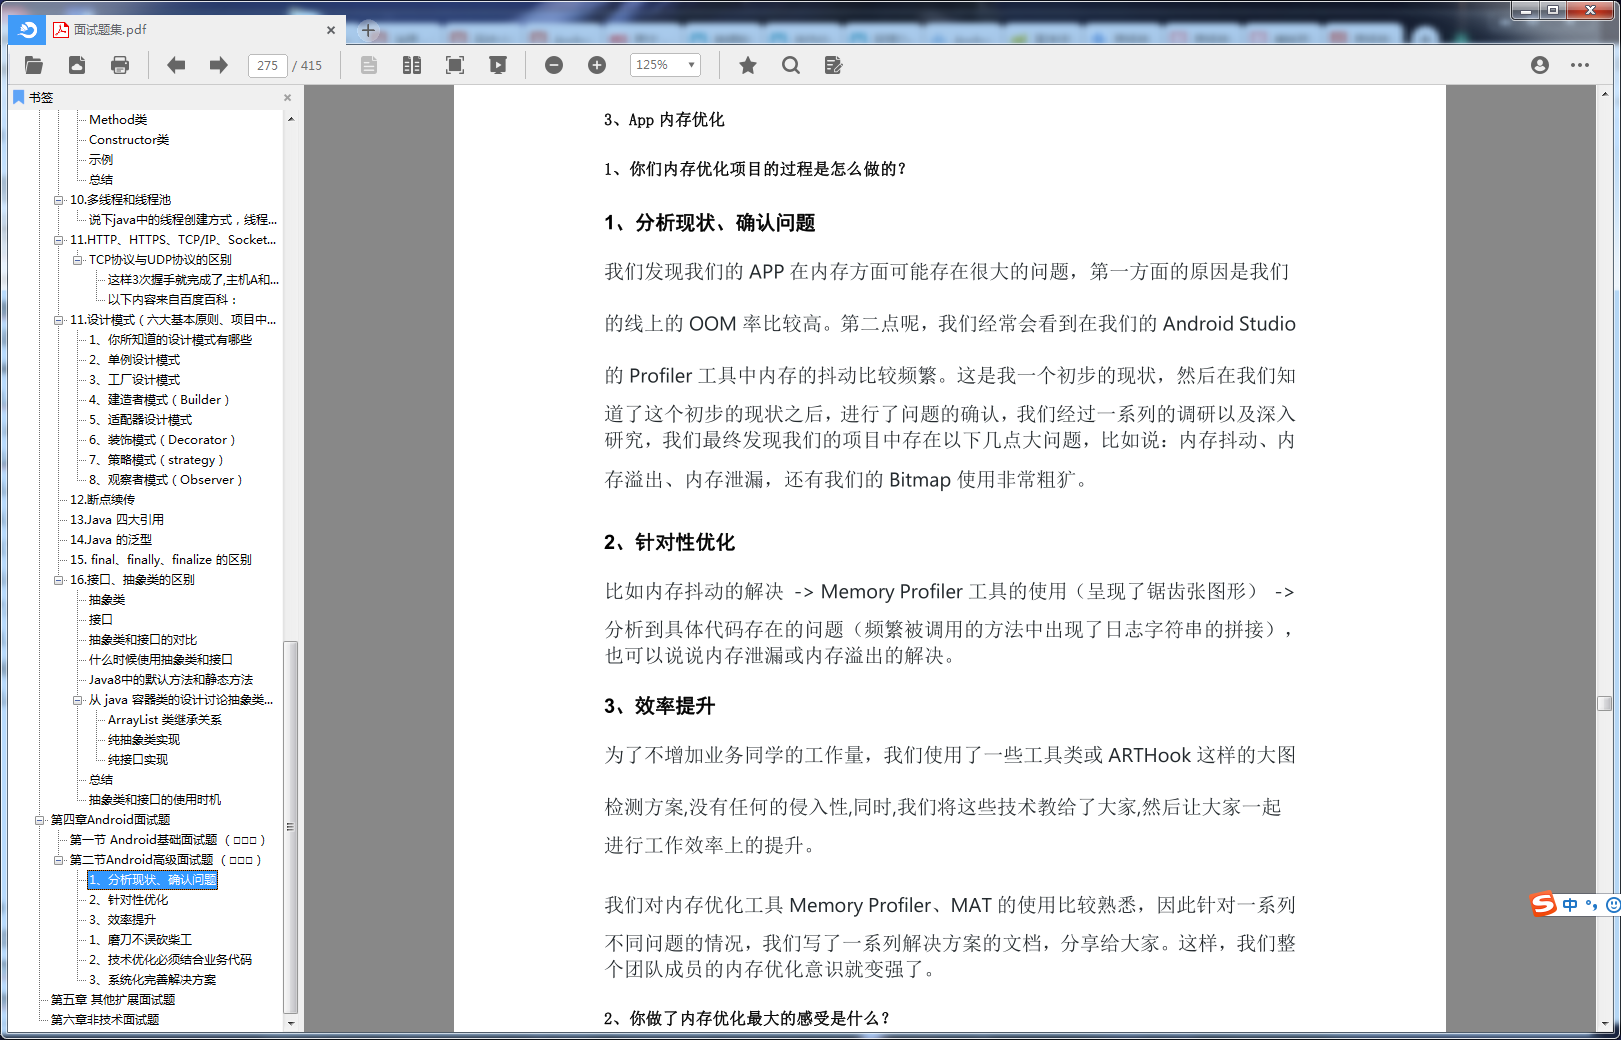Go to next page with right arrow

click(218, 65)
